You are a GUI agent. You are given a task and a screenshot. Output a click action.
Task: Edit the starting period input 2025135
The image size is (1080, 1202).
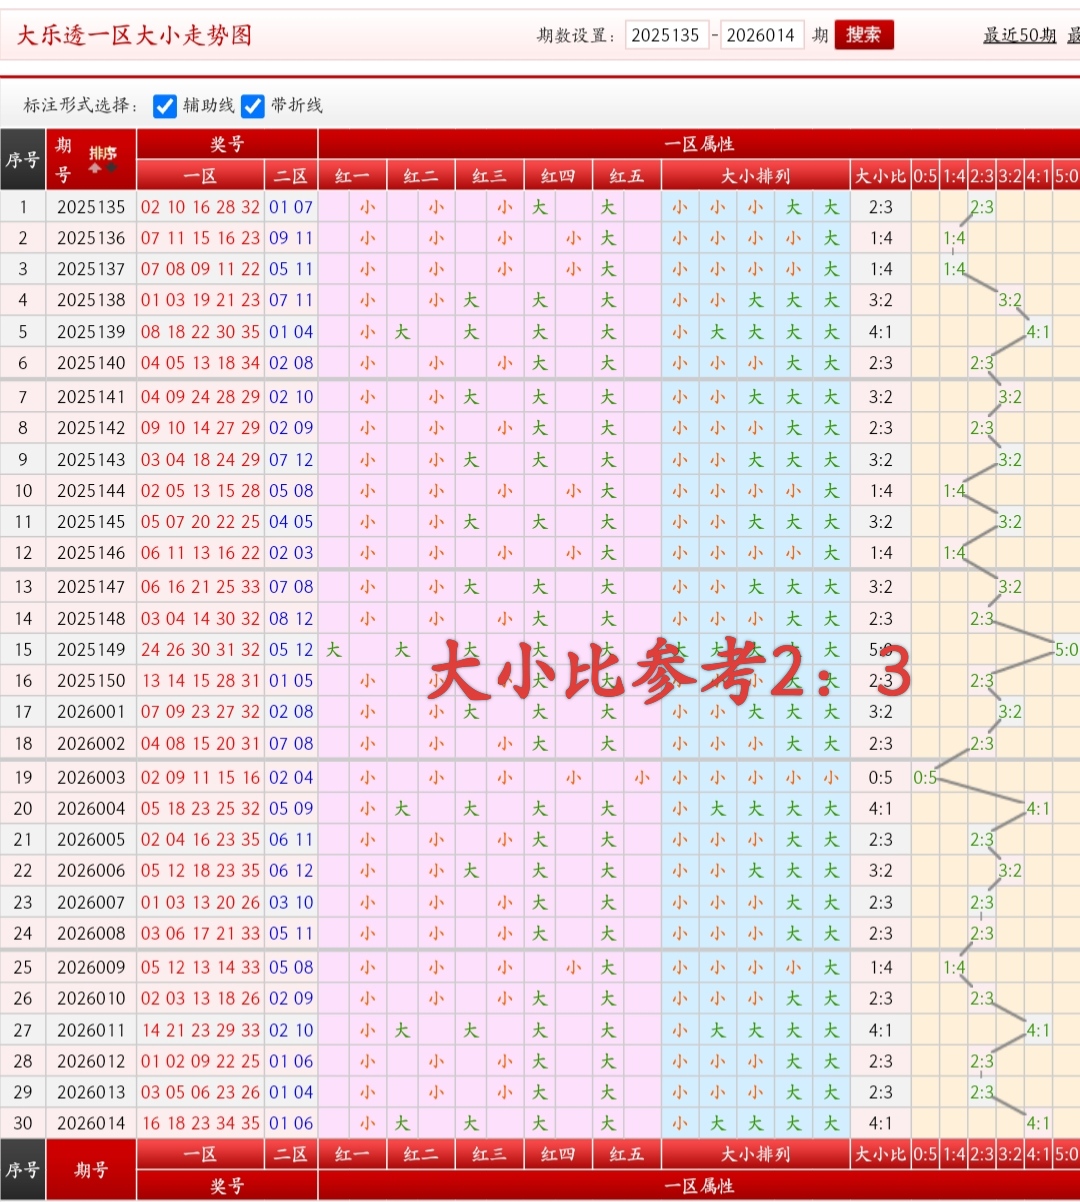[x=667, y=34]
